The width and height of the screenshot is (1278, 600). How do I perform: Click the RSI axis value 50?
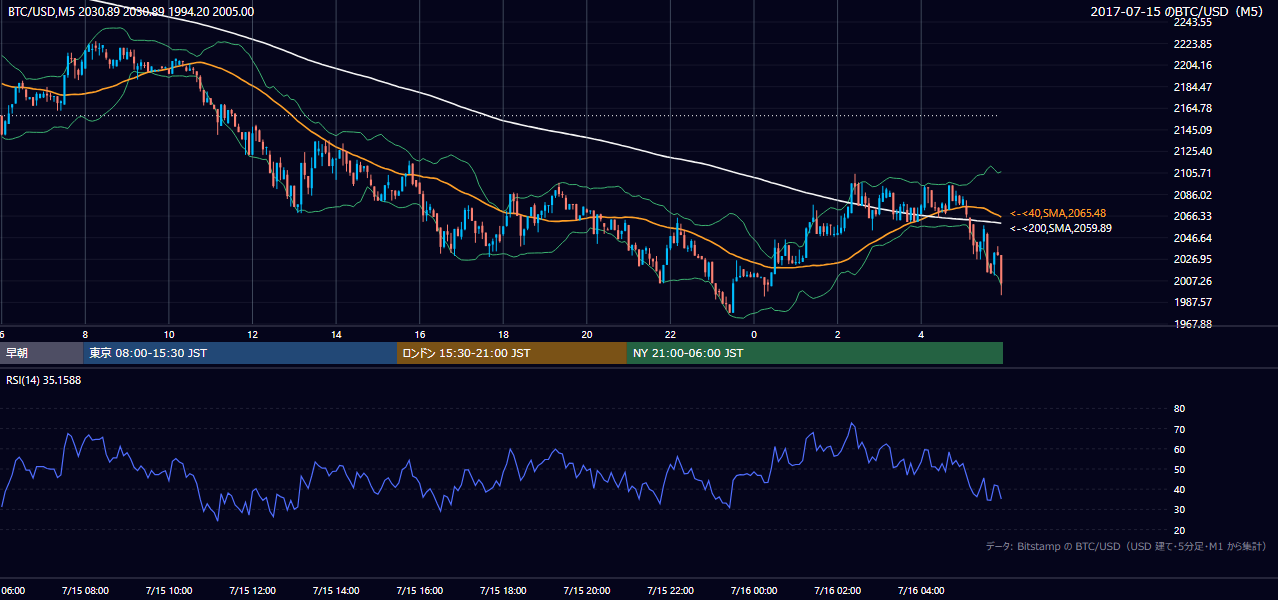[x=1179, y=469]
